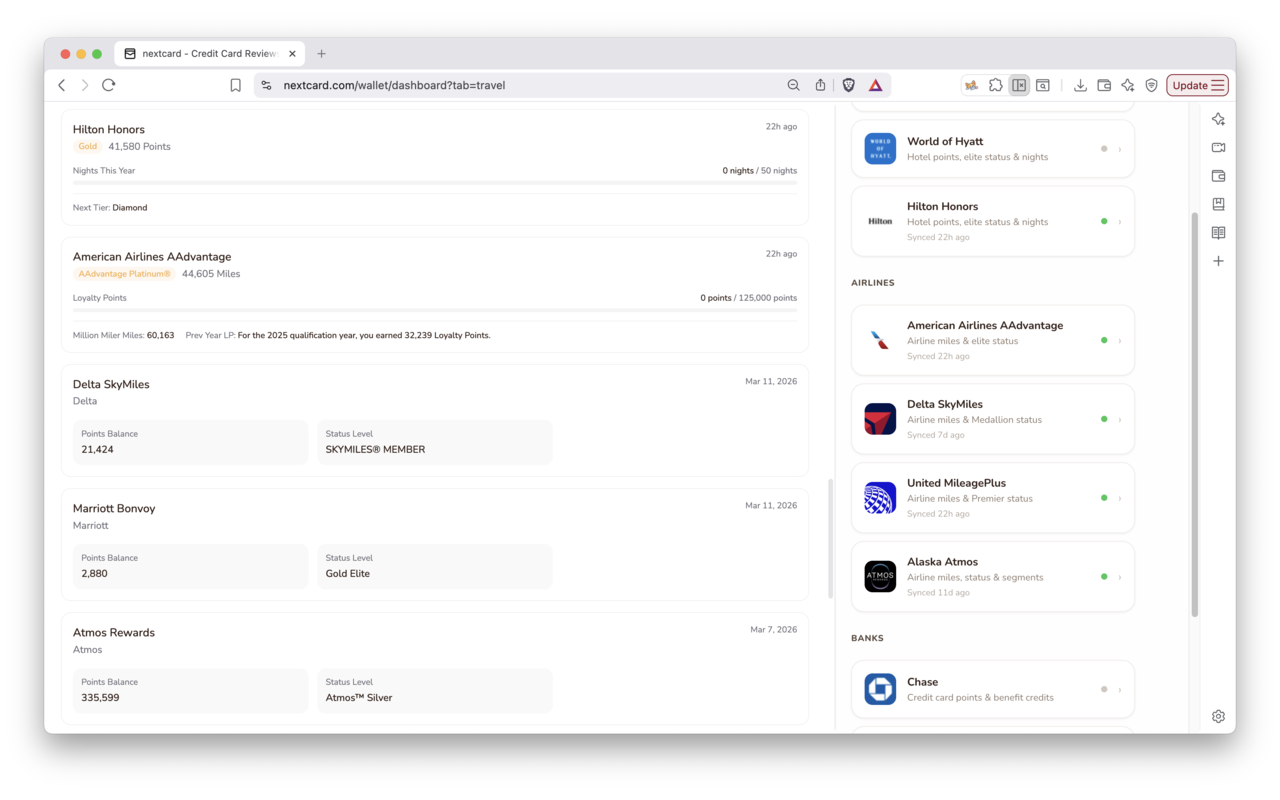Open sidebar settings gear icon

[1218, 716]
